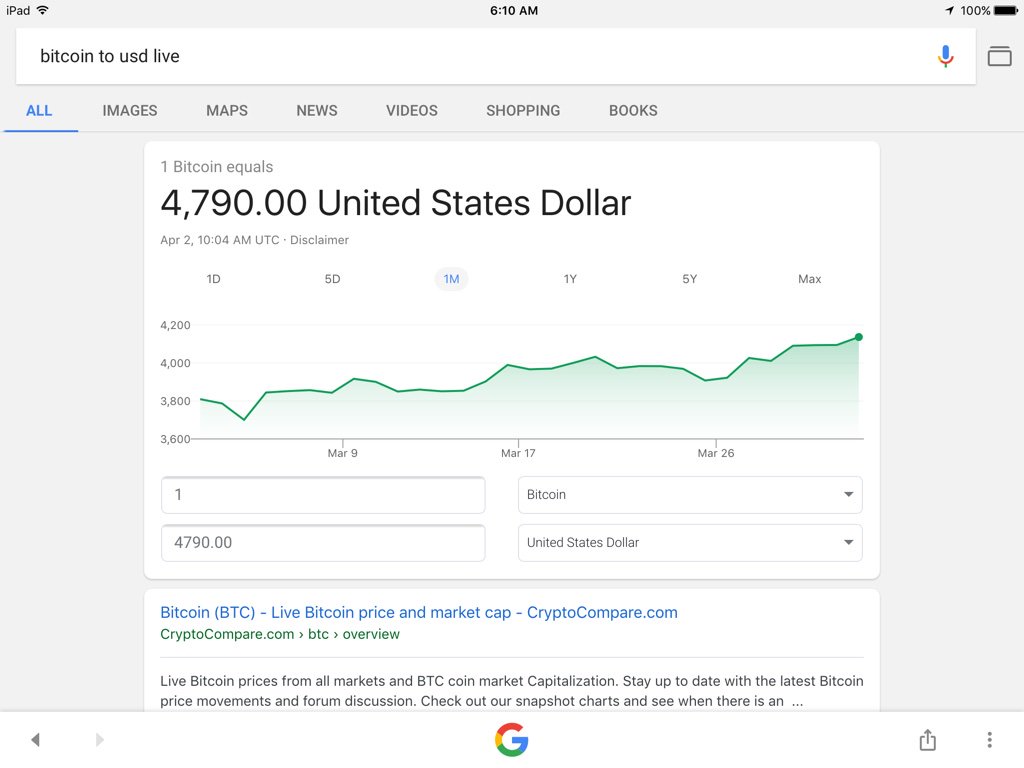The height and width of the screenshot is (768, 1024).
Task: Tap the voice search microphone icon
Action: (945, 56)
